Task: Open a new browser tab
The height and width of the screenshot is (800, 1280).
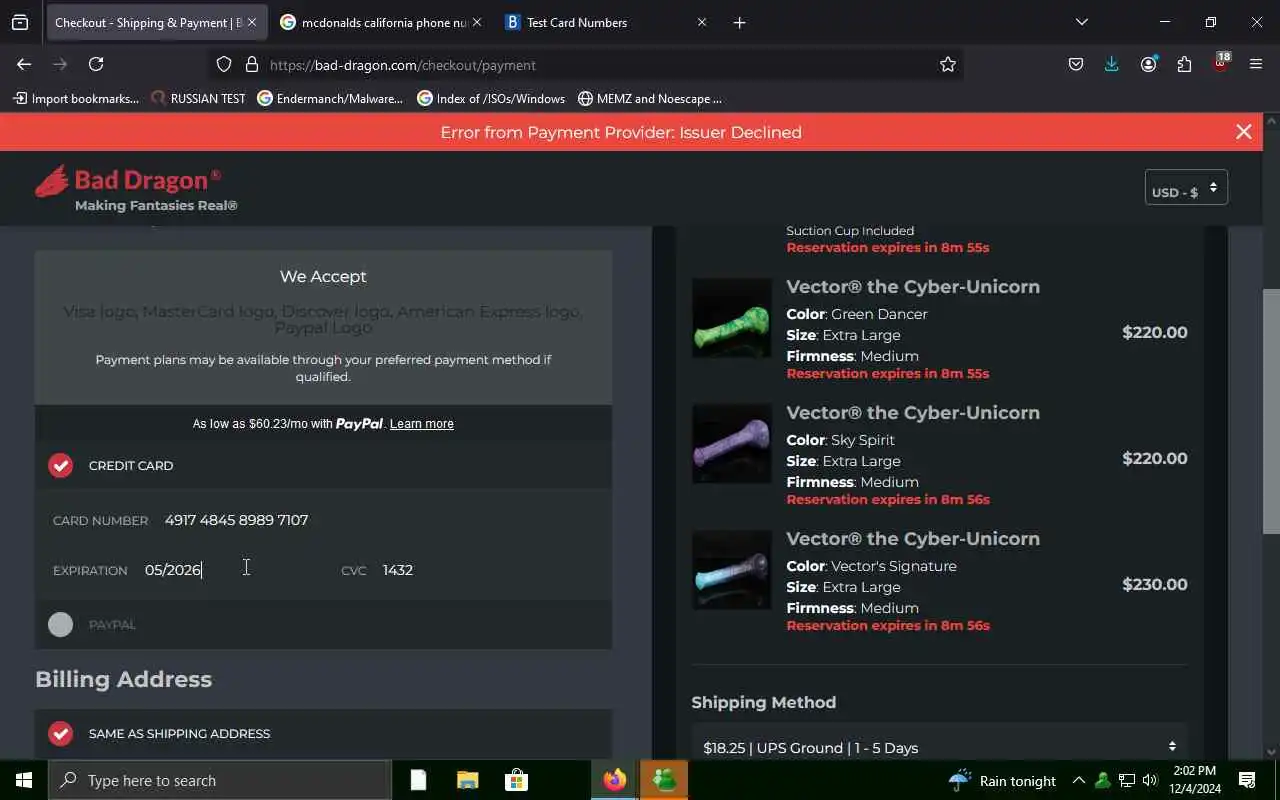Action: click(739, 22)
